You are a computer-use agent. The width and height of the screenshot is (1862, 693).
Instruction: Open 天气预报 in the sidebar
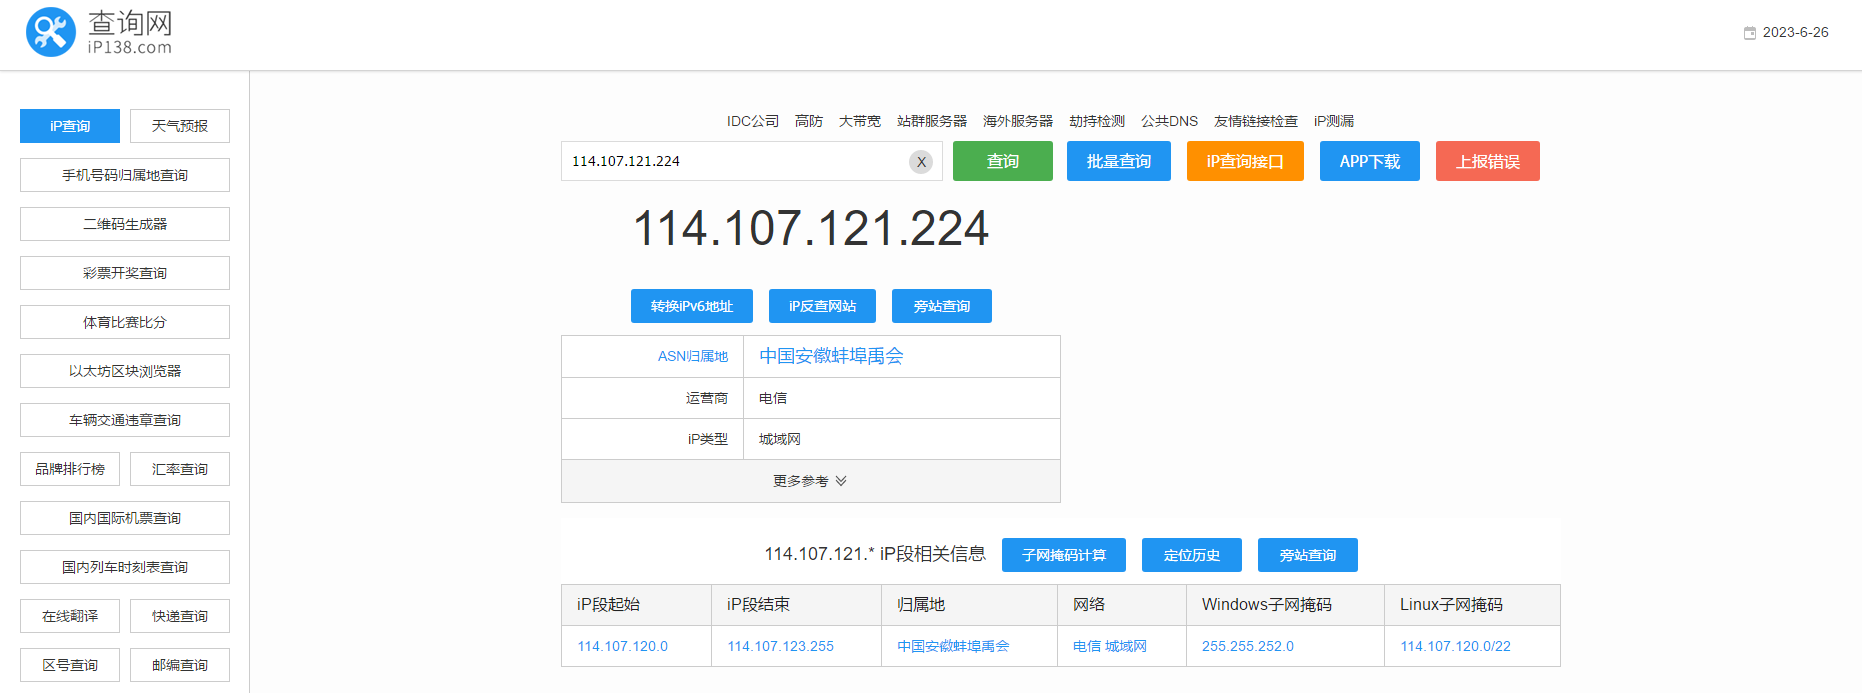(180, 126)
